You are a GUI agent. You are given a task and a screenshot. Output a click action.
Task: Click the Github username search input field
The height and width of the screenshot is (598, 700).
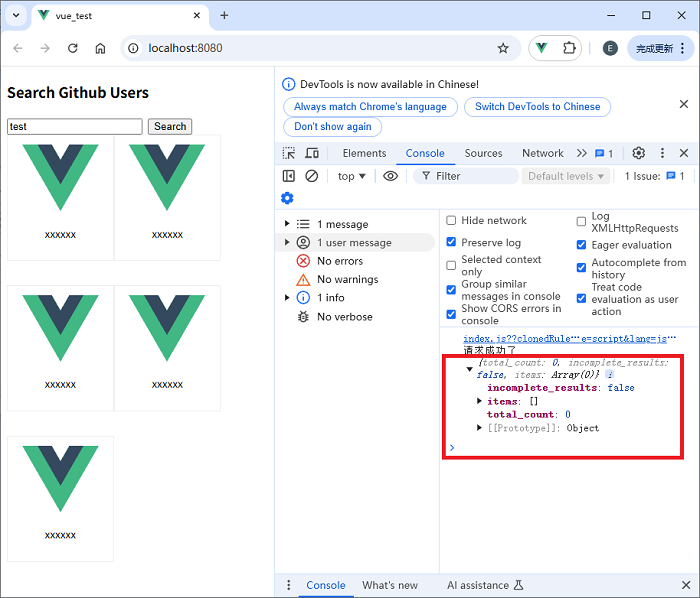click(75, 127)
